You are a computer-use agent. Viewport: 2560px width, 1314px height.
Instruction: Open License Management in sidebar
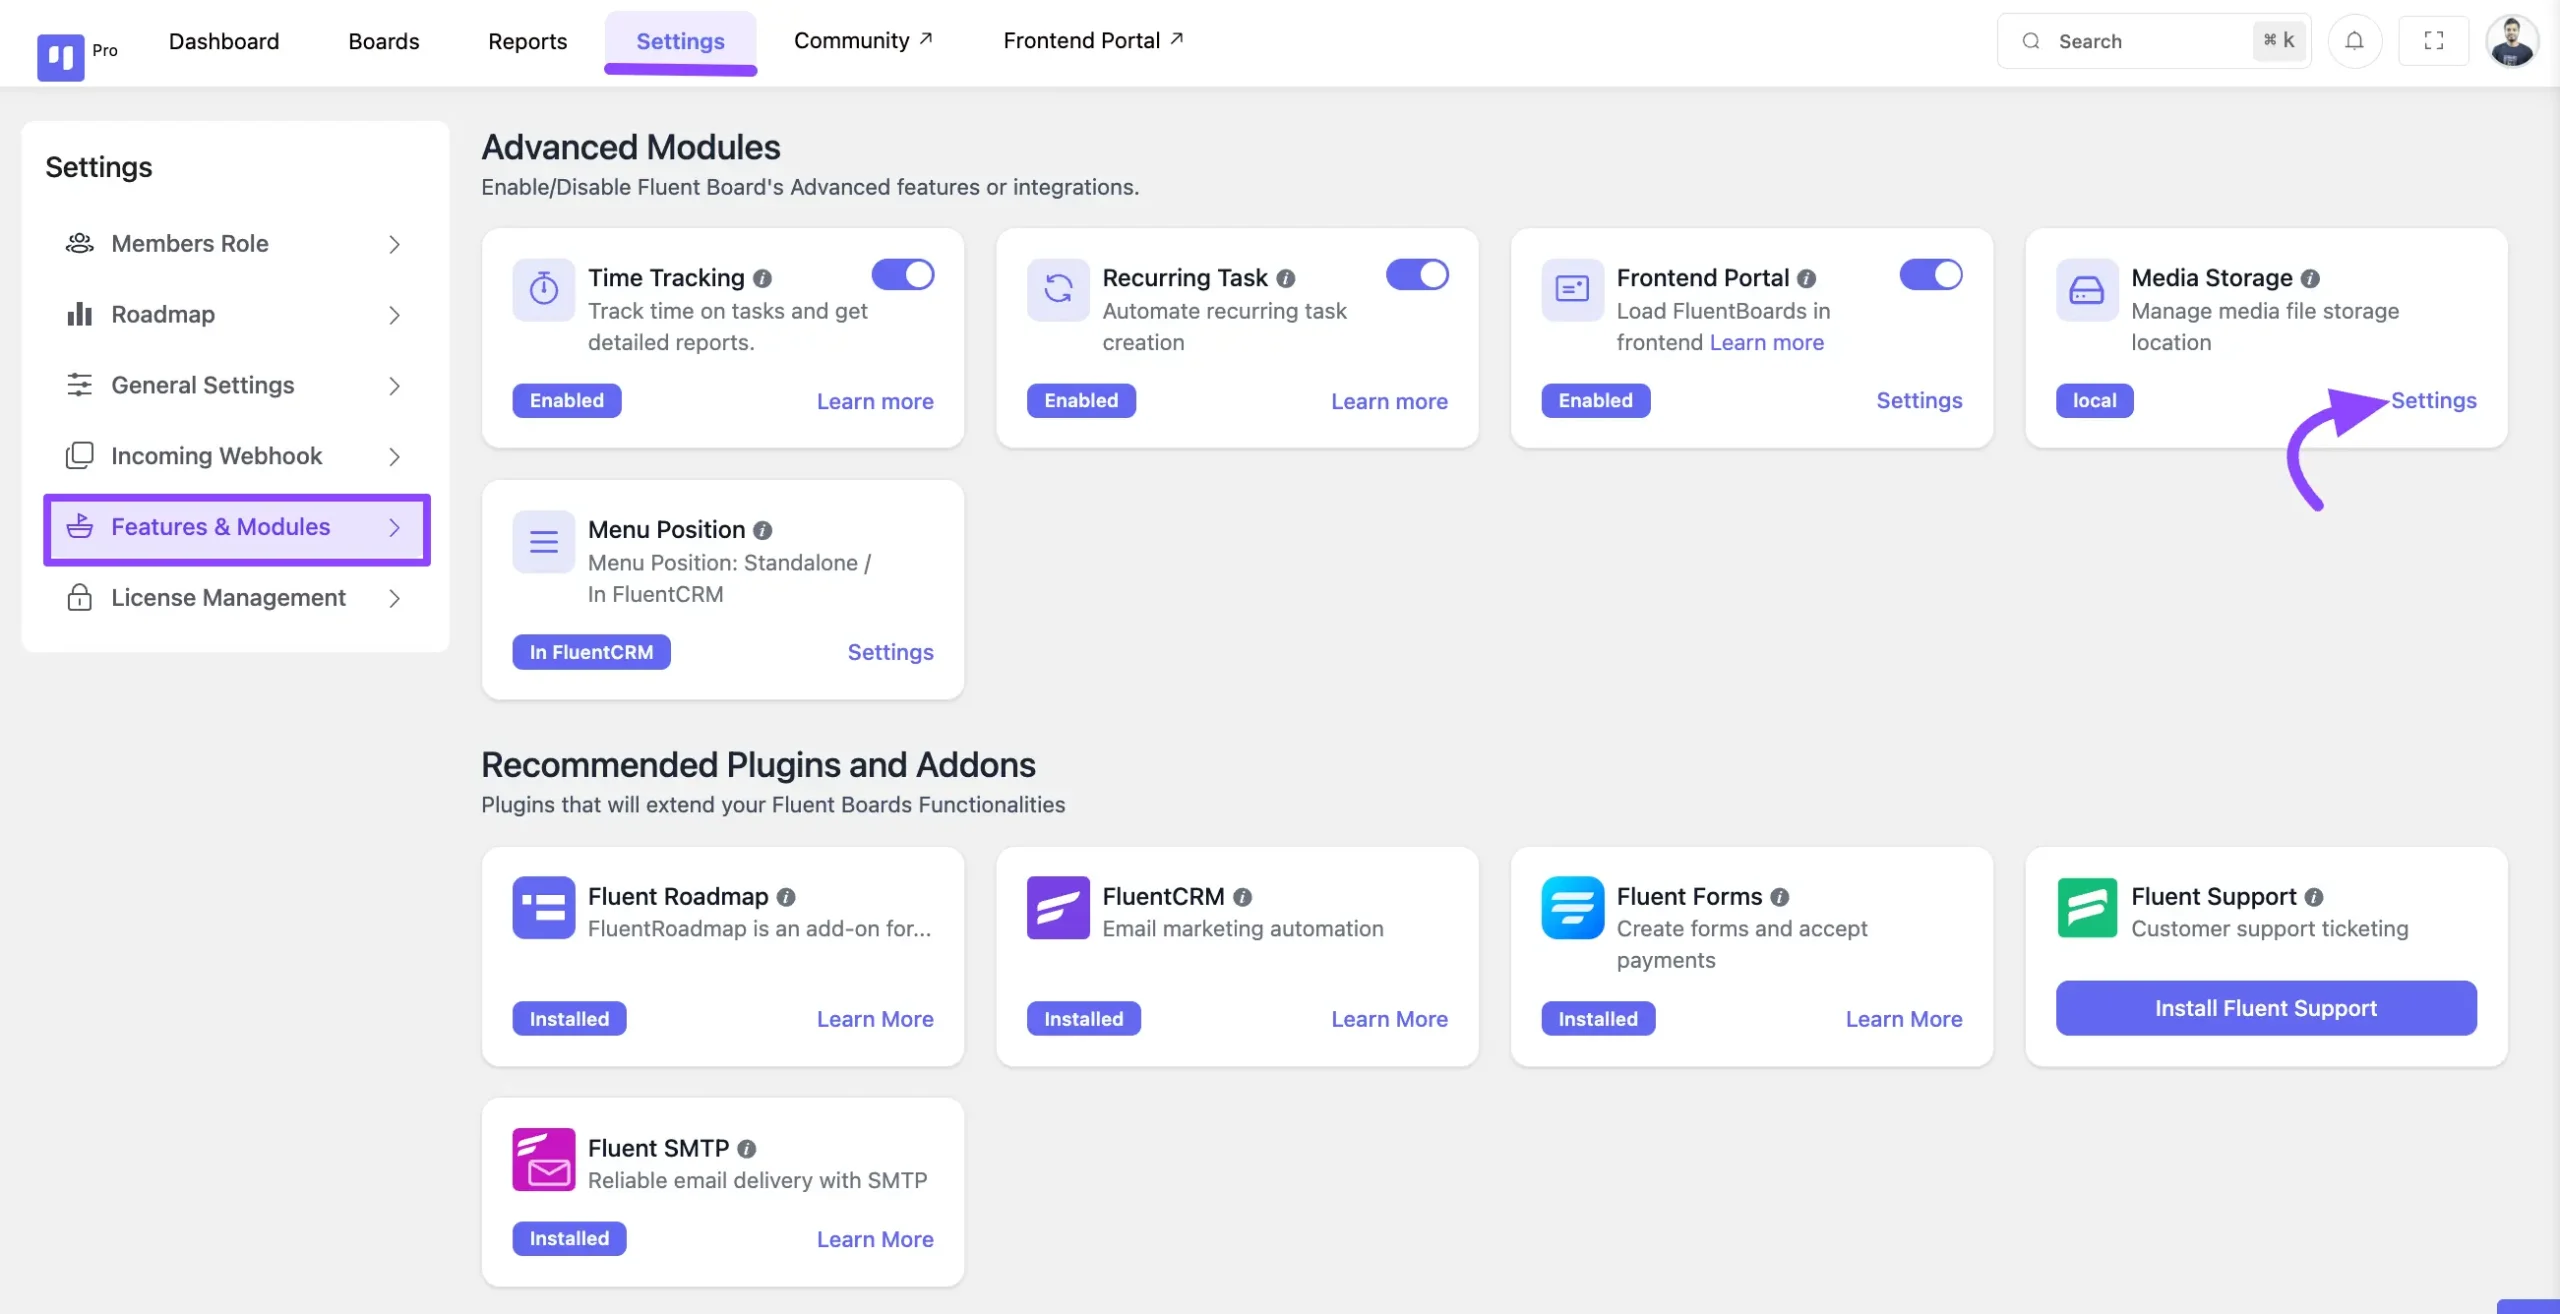[236, 598]
